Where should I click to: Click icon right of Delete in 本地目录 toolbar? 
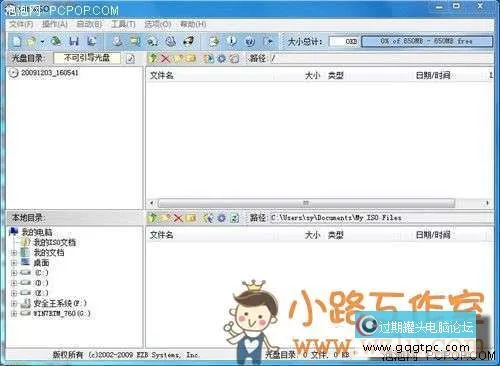[x=191, y=218]
